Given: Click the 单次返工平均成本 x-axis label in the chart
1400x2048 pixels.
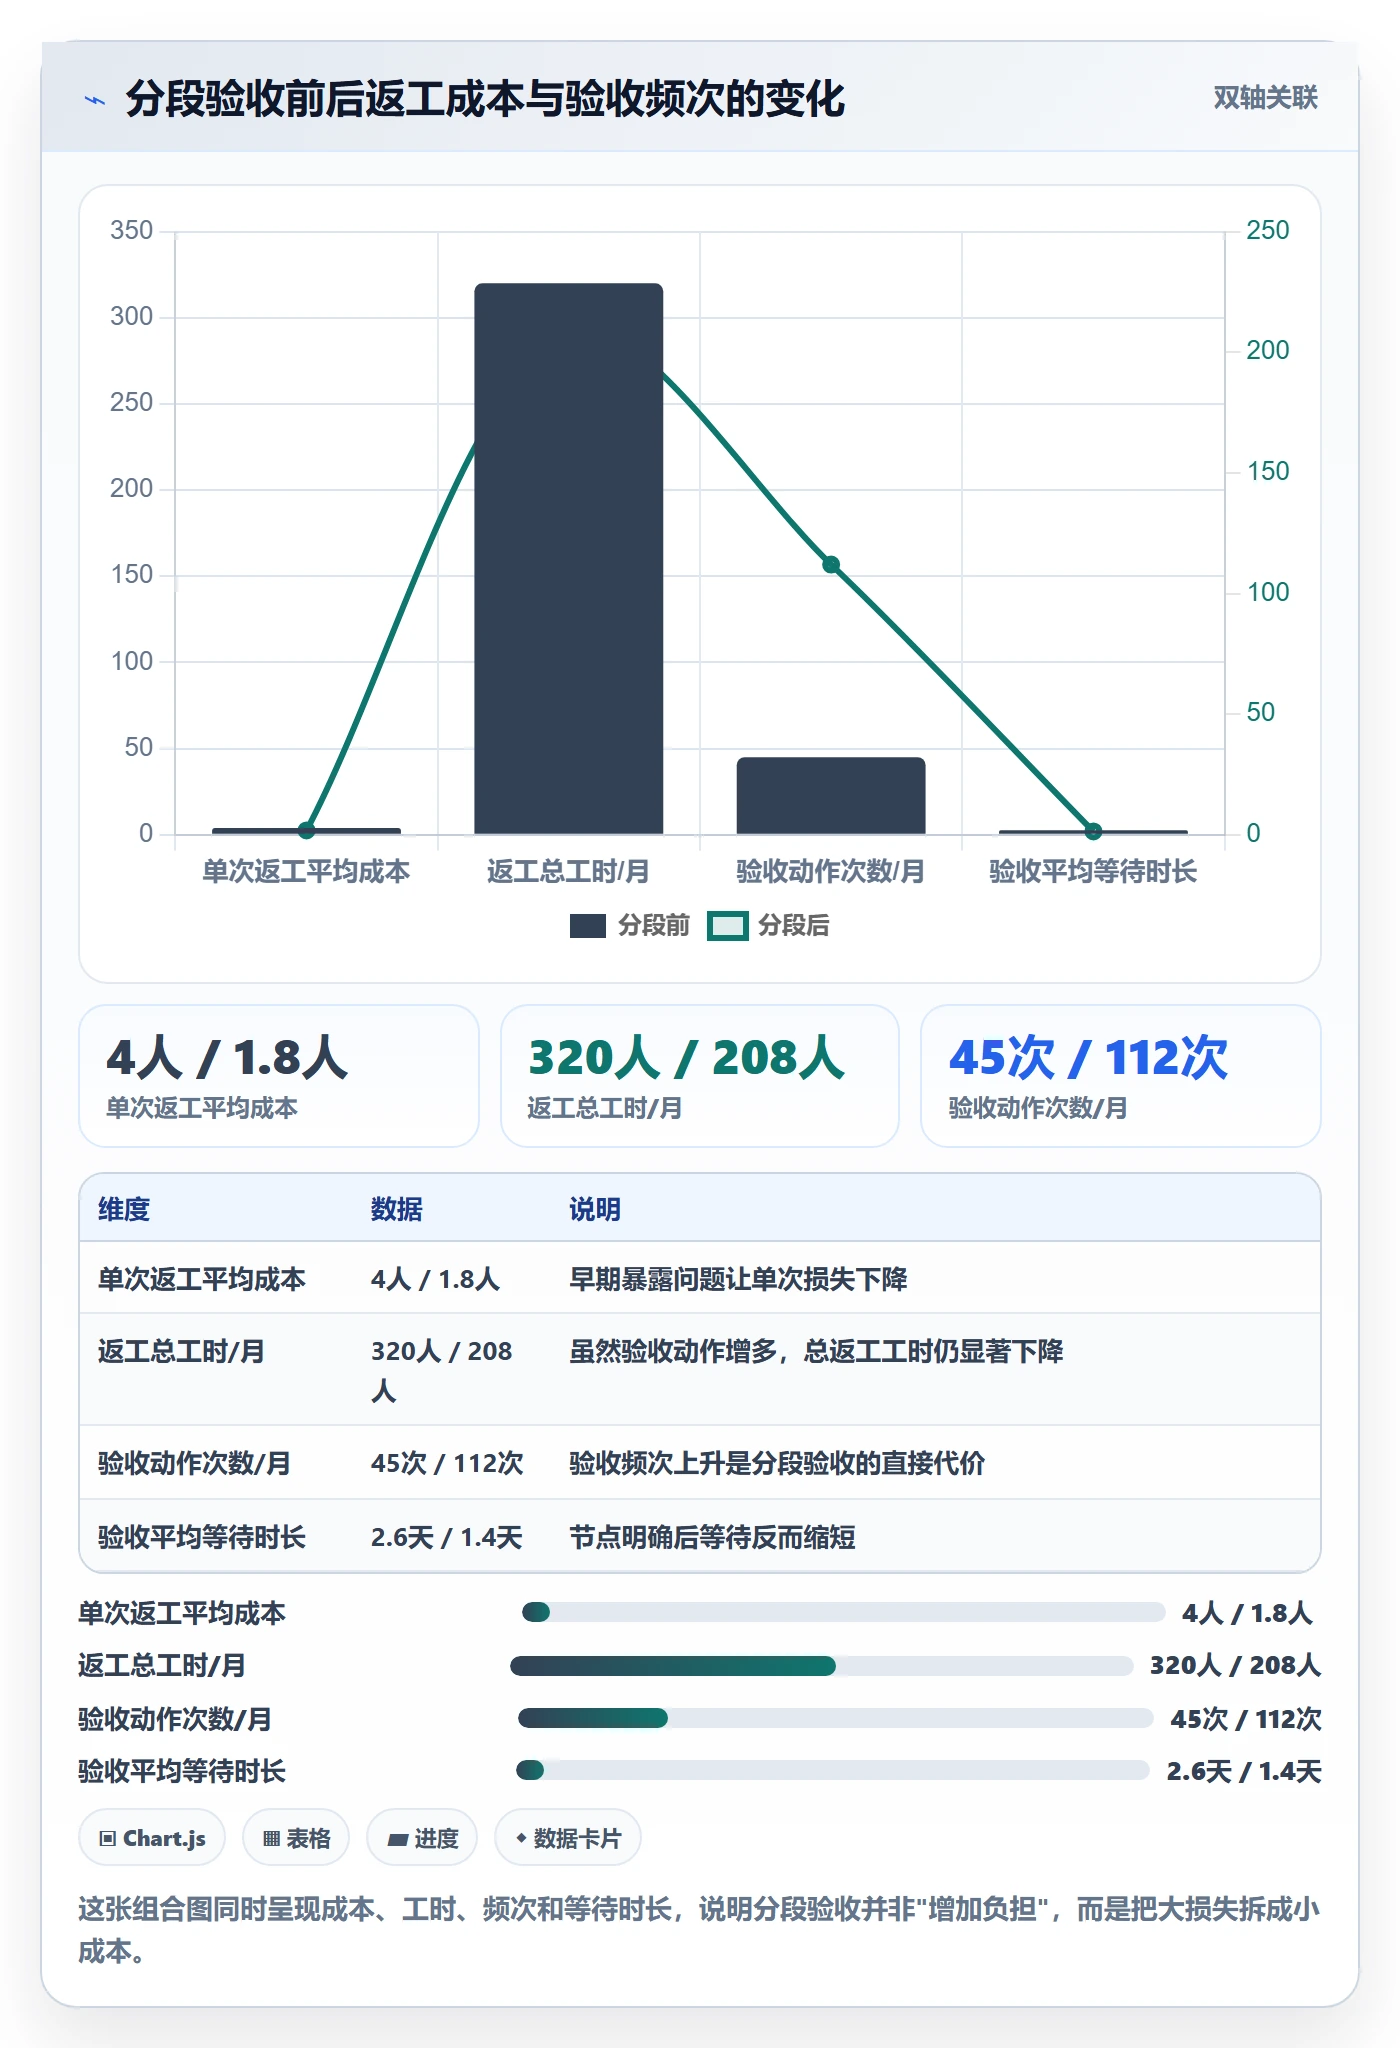Looking at the screenshot, I should 306,871.
